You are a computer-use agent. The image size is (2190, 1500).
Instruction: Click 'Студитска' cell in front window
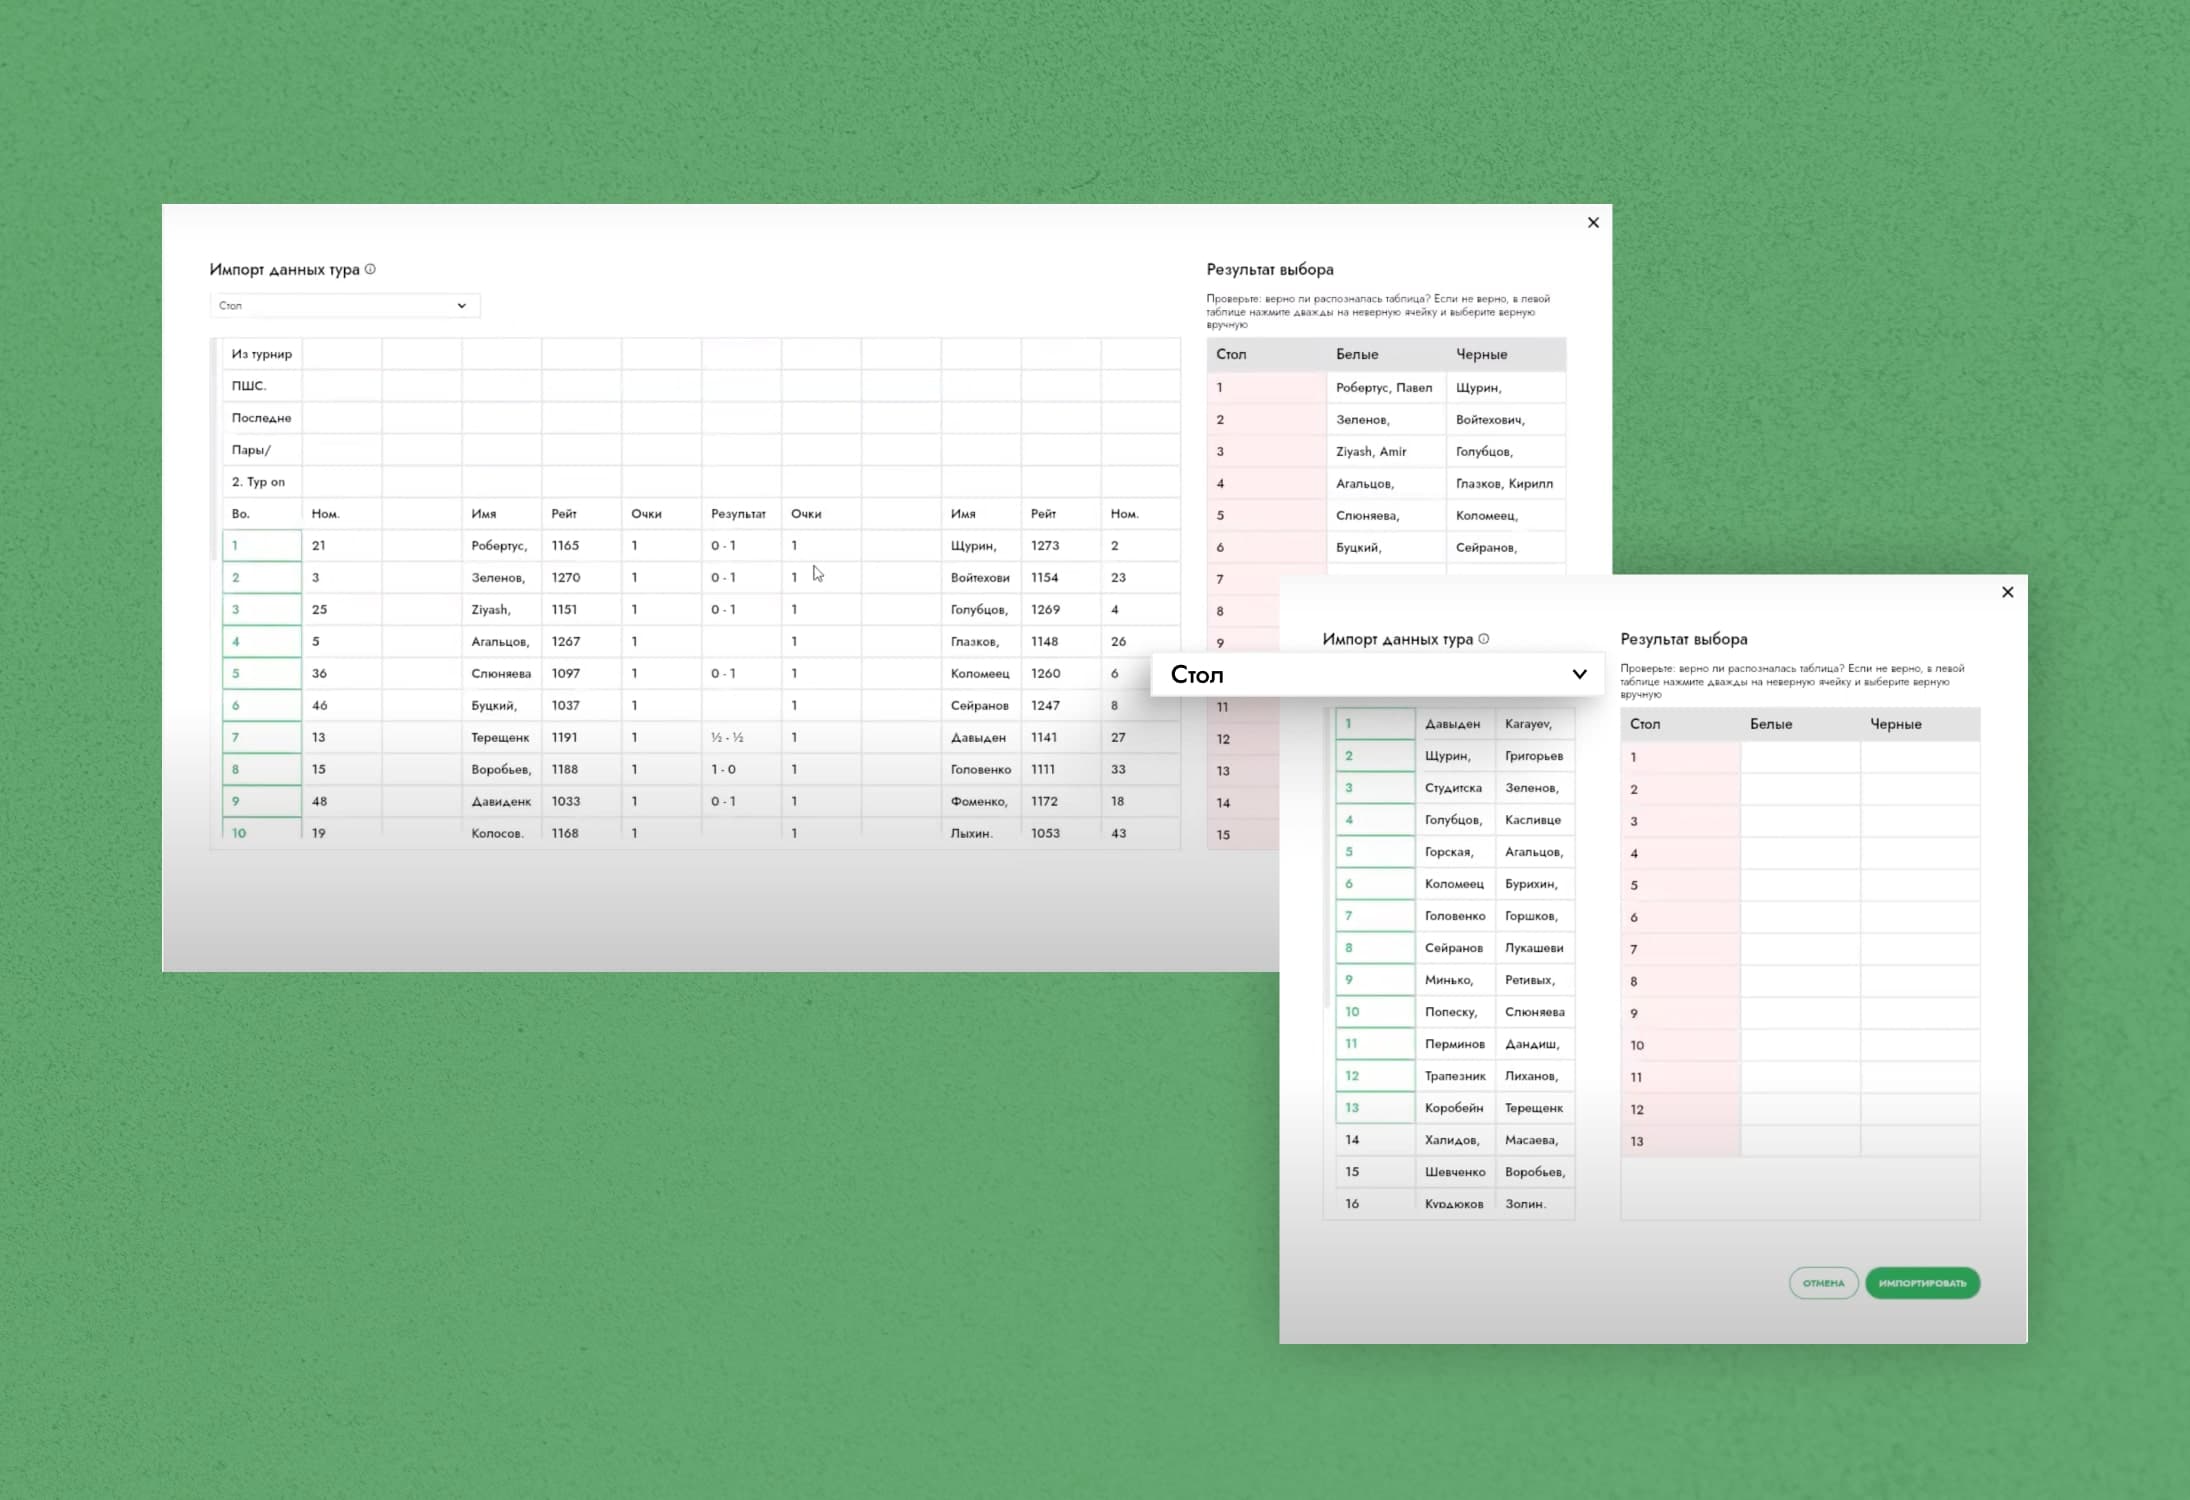click(1455, 788)
